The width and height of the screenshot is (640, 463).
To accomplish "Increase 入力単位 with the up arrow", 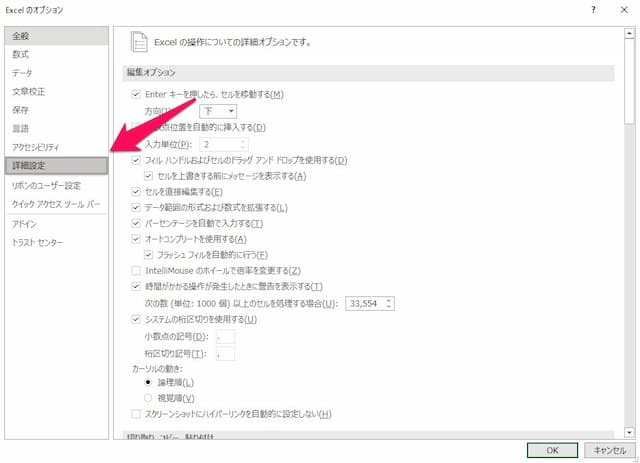I will coord(243,141).
